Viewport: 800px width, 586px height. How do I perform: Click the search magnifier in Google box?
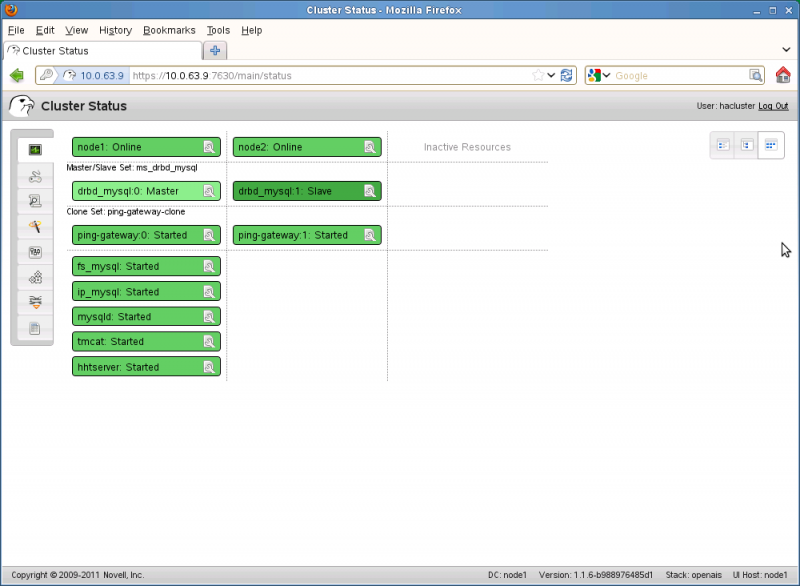coord(756,75)
